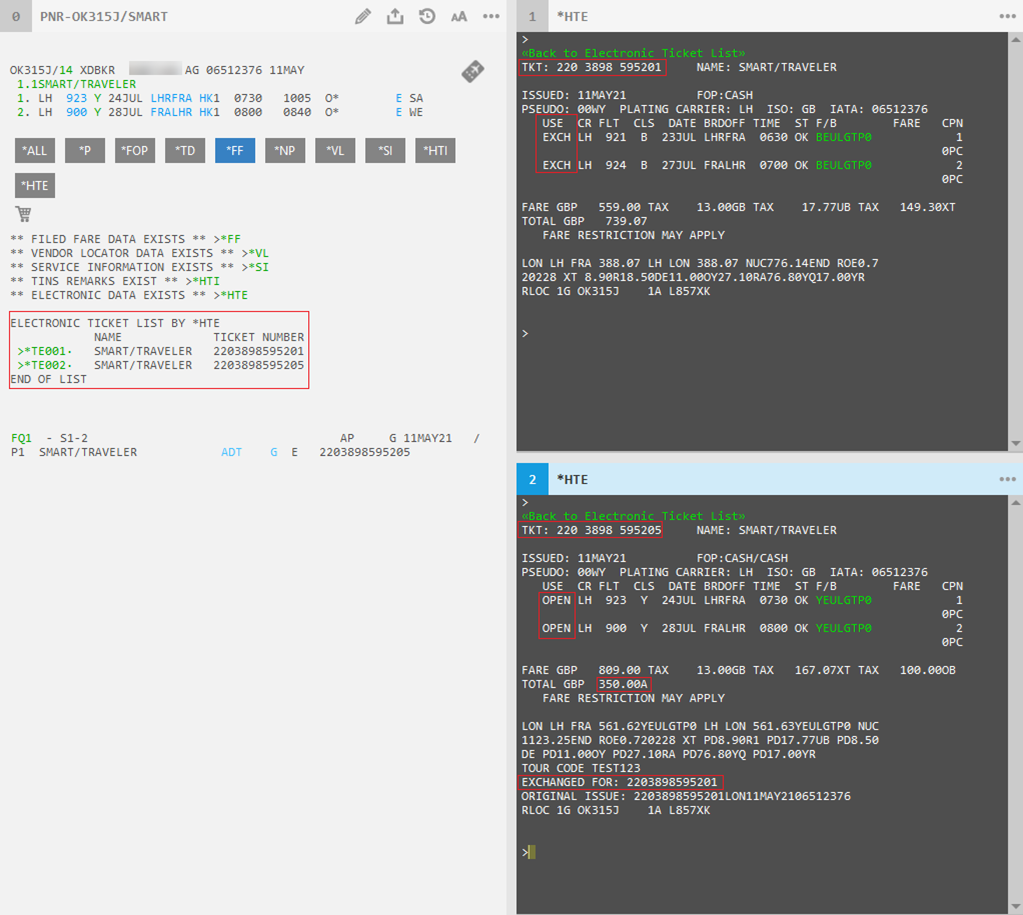Image resolution: width=1023 pixels, height=915 pixels.
Task: Click the shopping cart icon
Action: pos(23,213)
